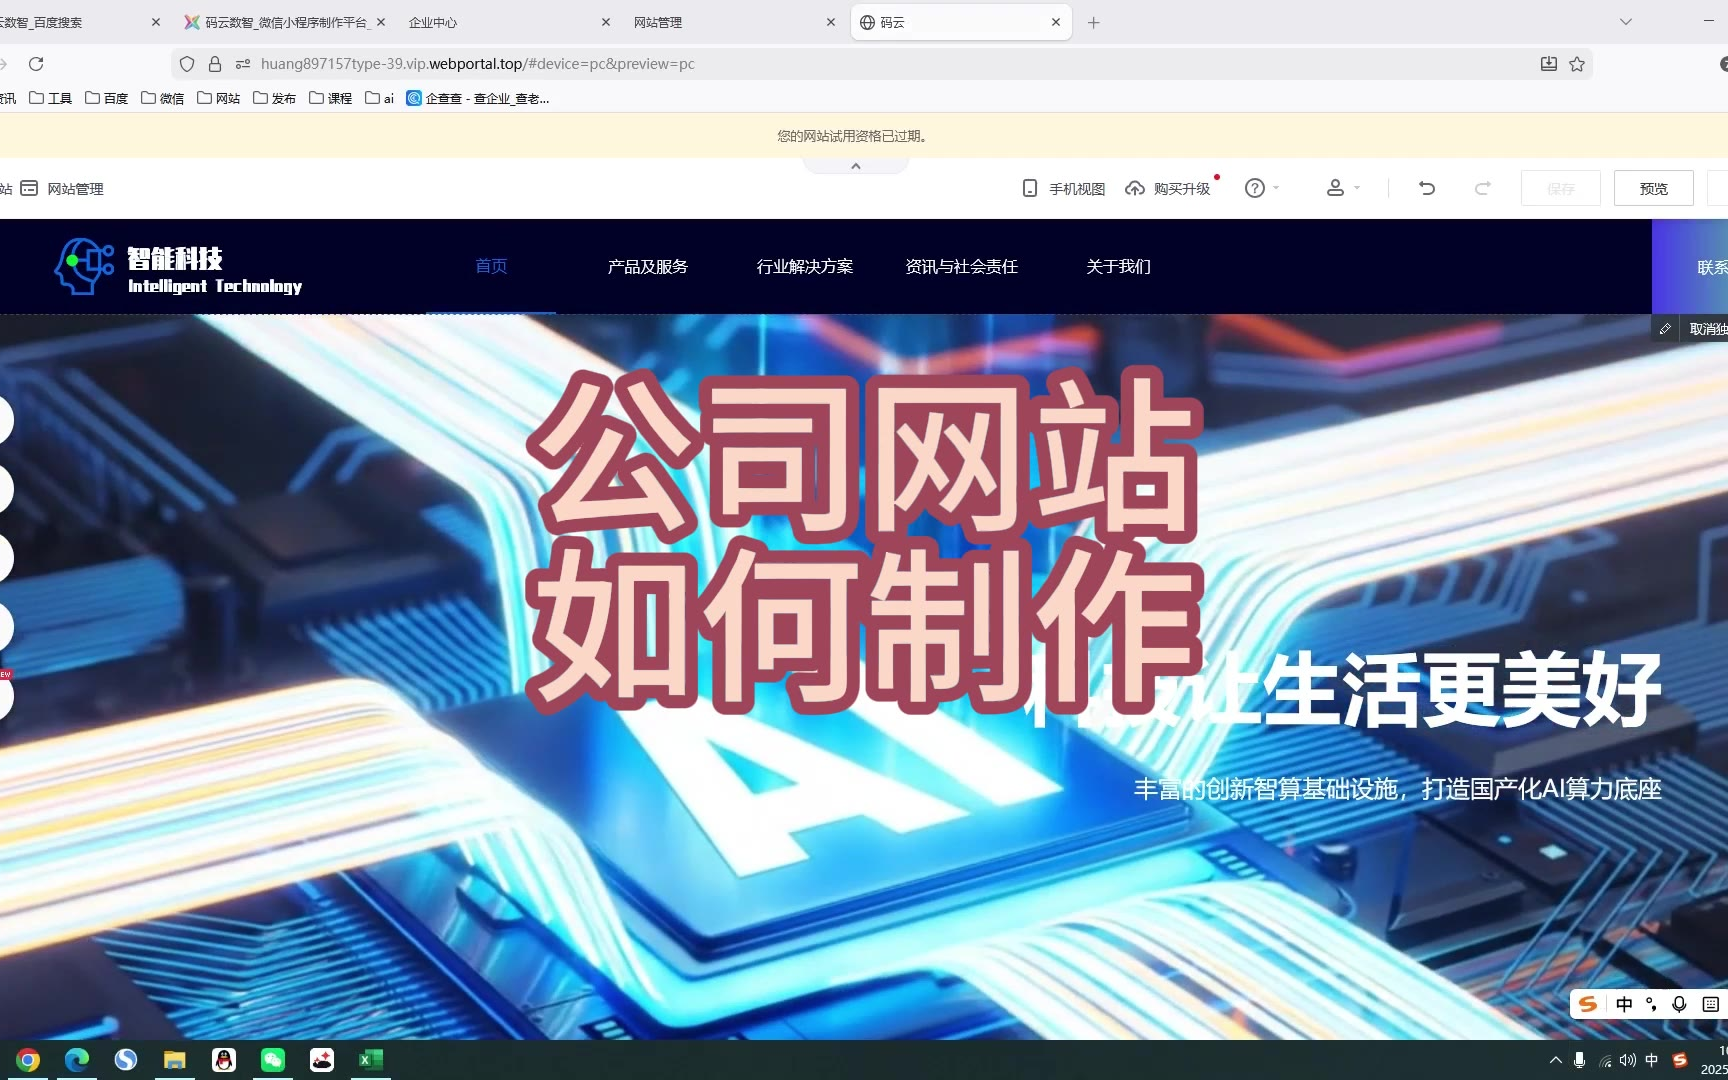Expand the browser tab list chevron
1728x1080 pixels.
pos(1626,22)
